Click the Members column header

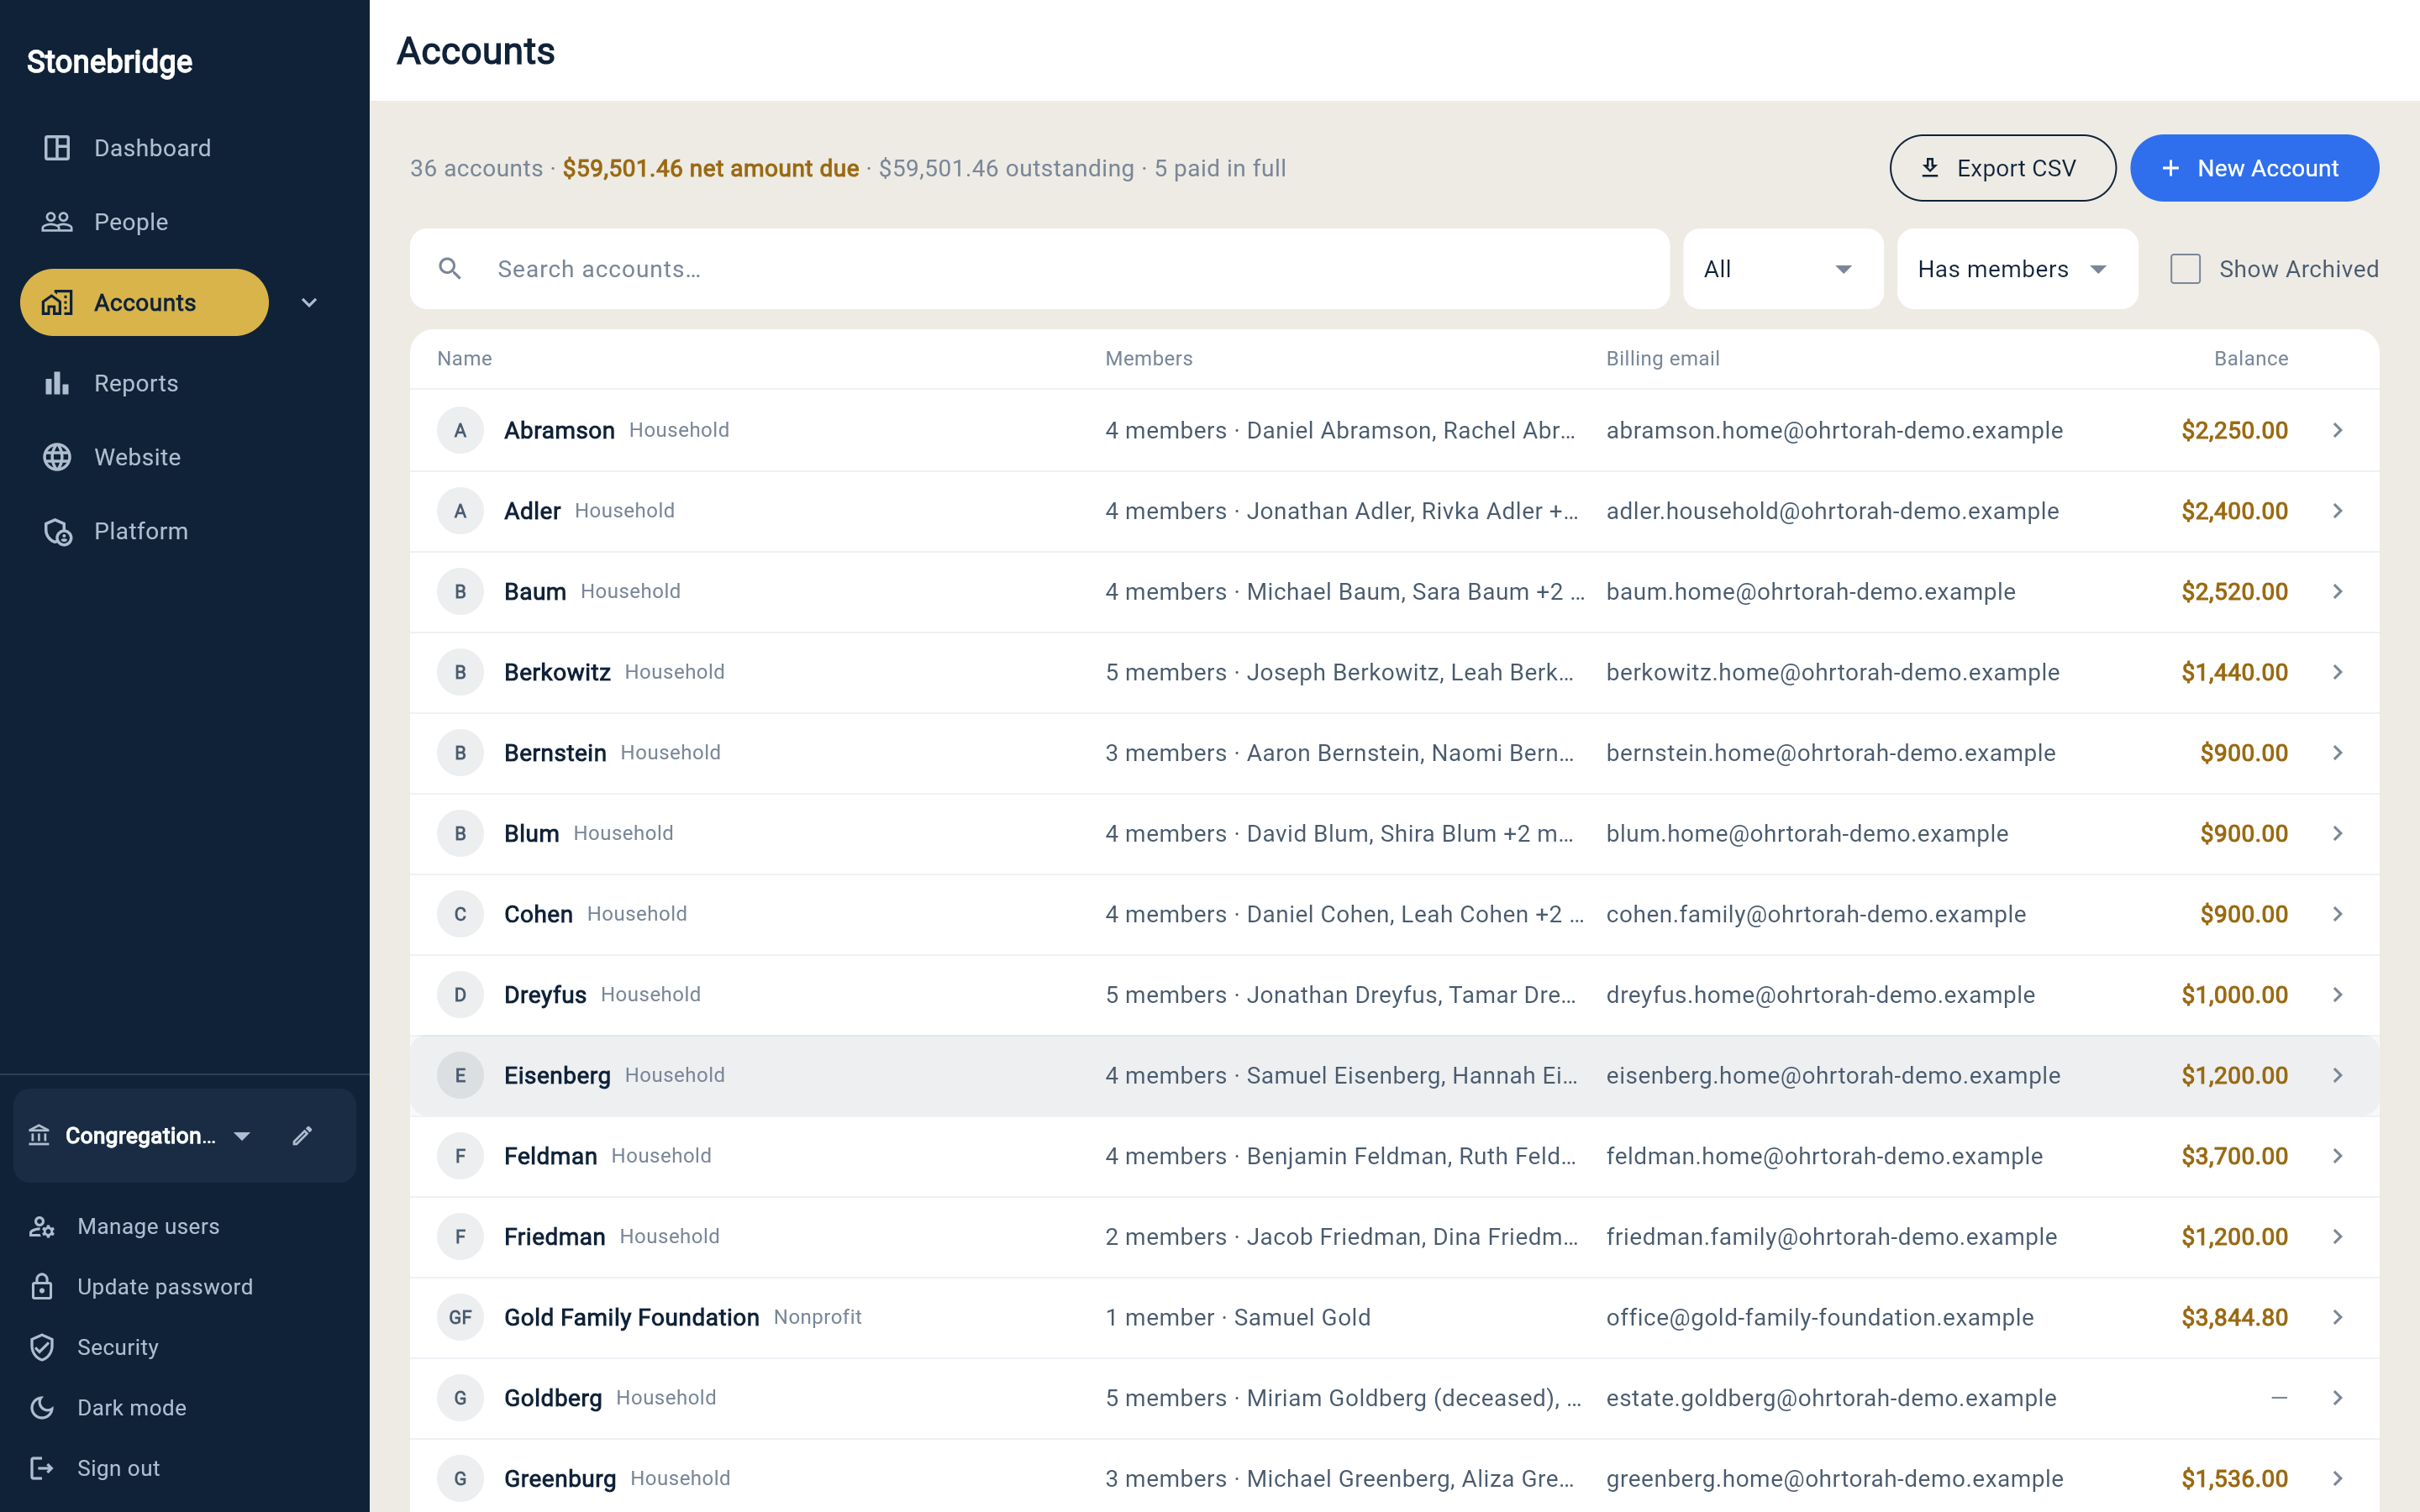[x=1148, y=358]
